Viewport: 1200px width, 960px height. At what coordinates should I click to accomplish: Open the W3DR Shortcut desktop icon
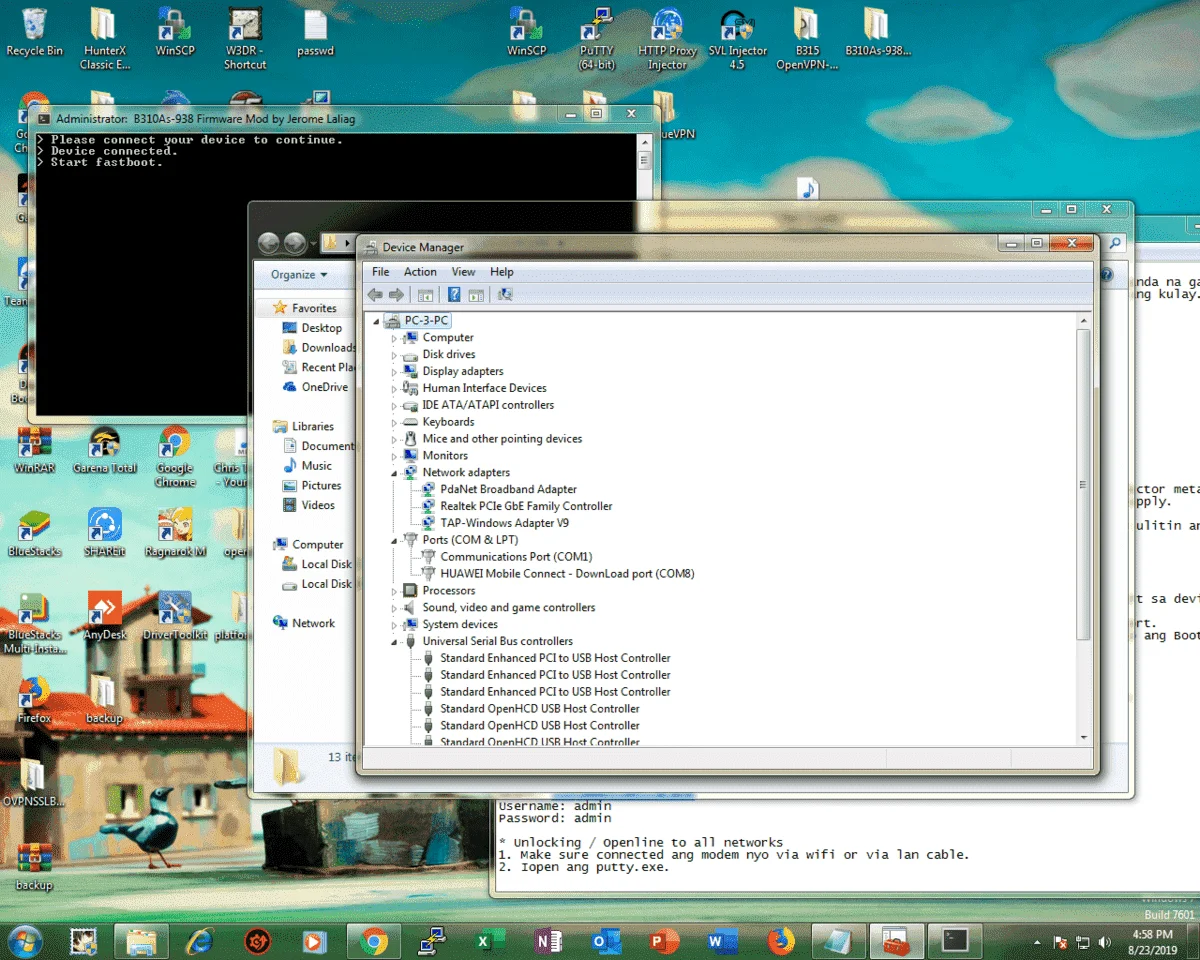[245, 39]
